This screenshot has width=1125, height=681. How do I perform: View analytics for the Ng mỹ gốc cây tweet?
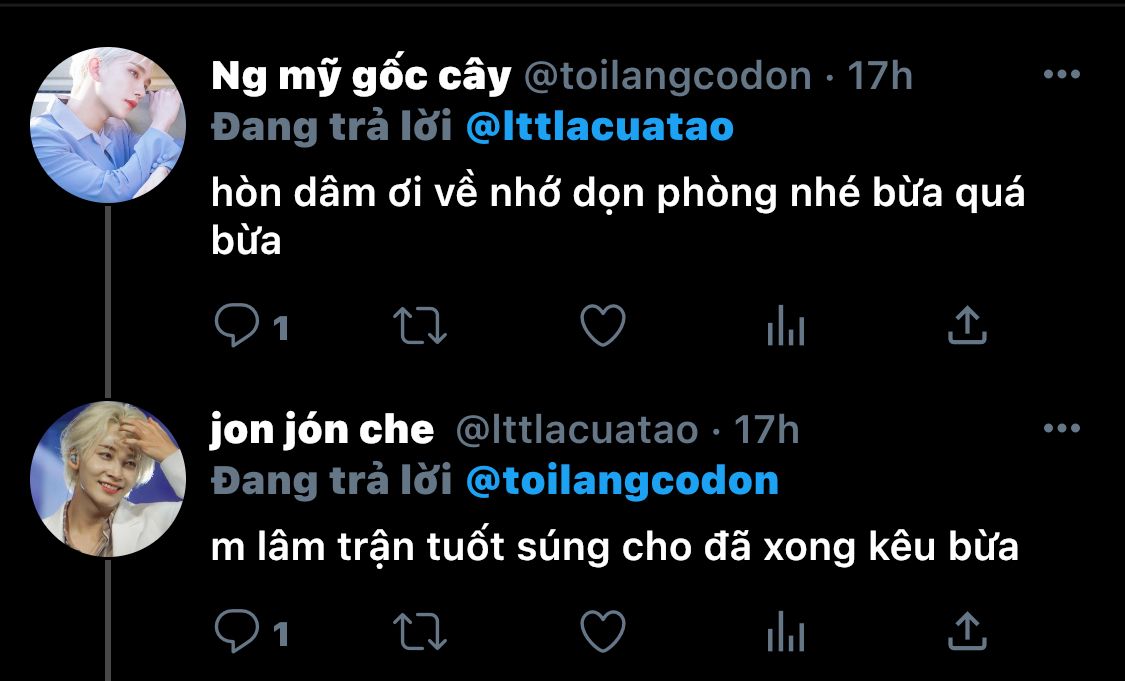(x=786, y=327)
